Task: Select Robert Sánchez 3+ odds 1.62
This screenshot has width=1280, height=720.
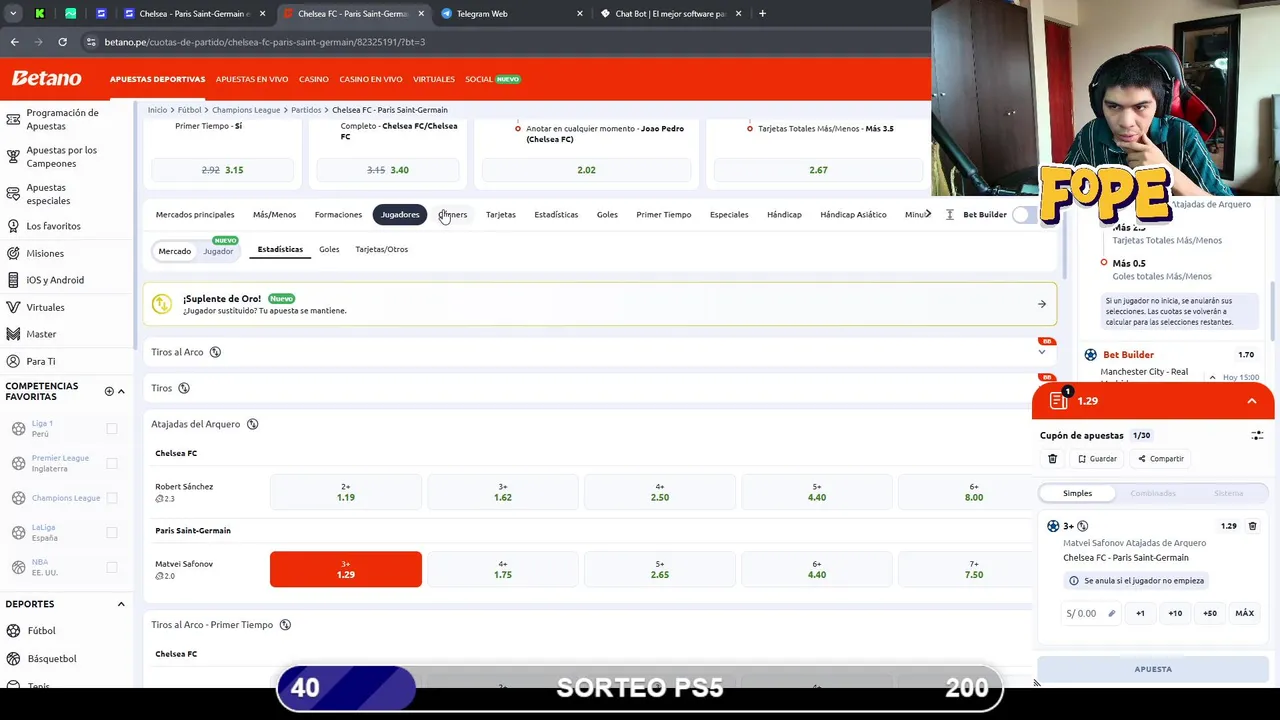Action: coord(503,492)
